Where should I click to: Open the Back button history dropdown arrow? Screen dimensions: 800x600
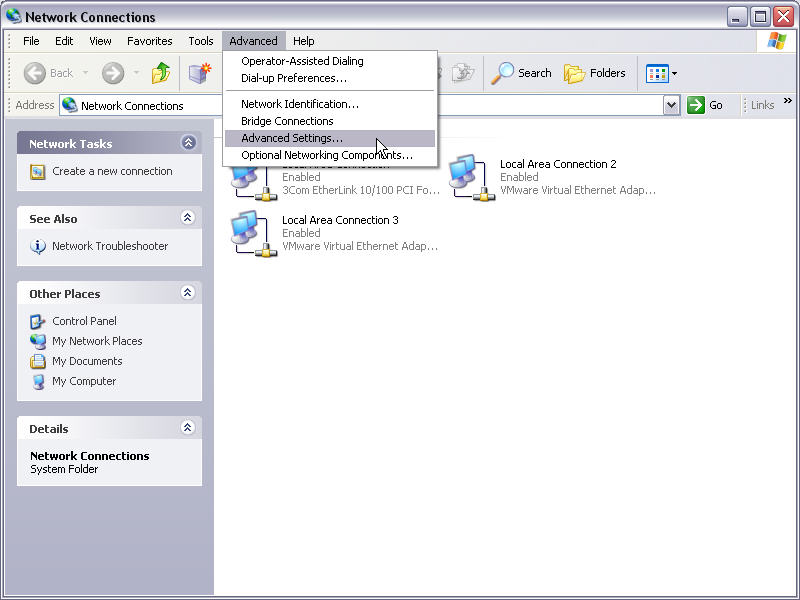coord(85,73)
